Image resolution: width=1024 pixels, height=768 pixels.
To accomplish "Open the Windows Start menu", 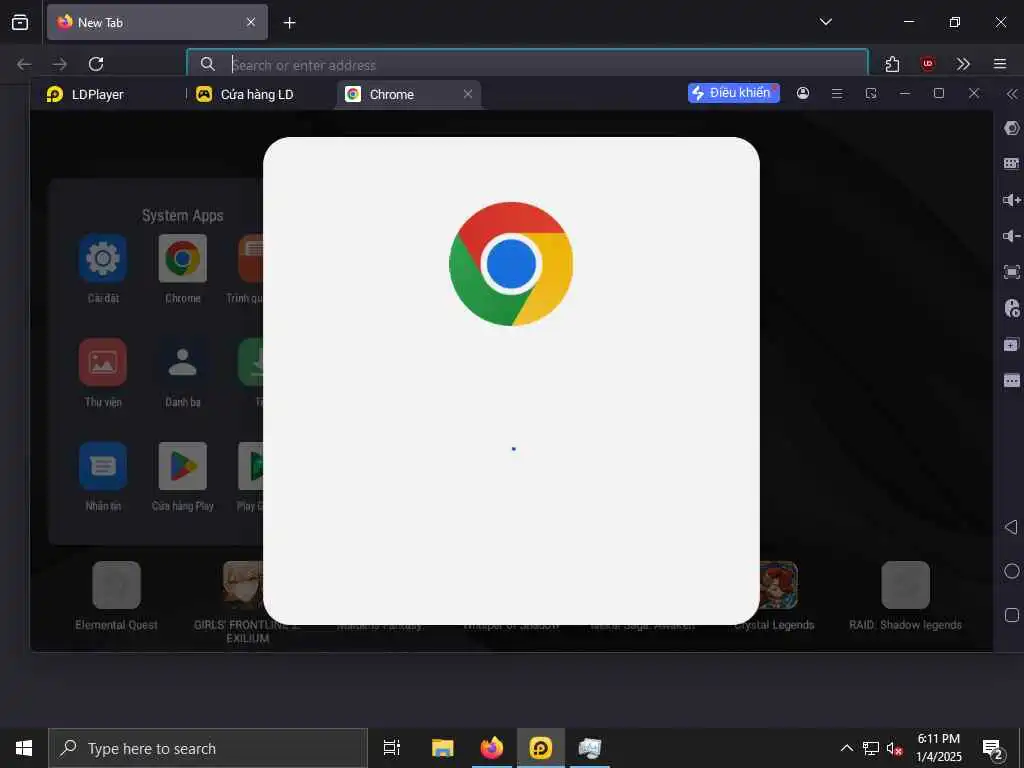I will point(24,748).
